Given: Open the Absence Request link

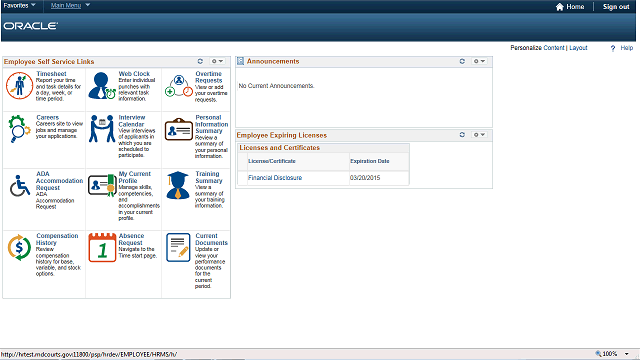Looking at the screenshot, I should click(131, 239).
